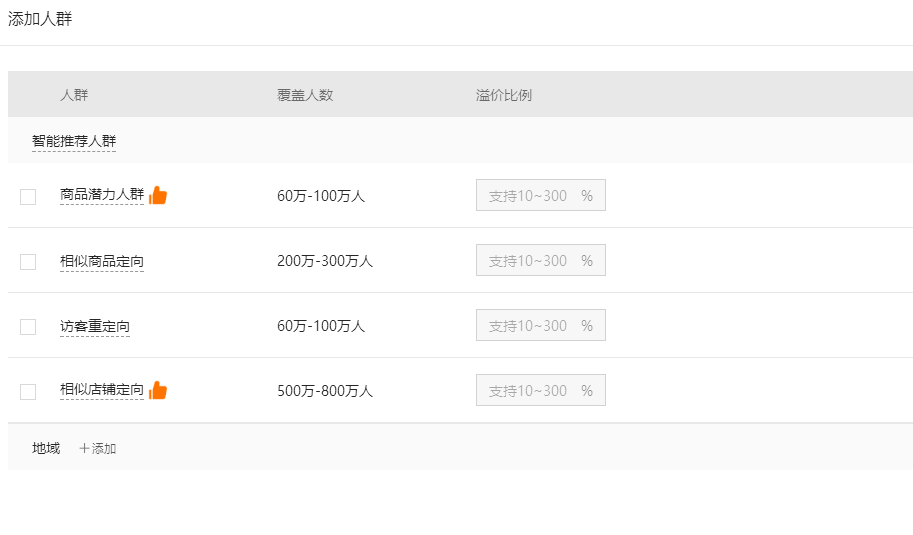This screenshot has height=535, width=913.
Task: Click thumbs-up icon beside 相似店铺定向
Action: 158,390
